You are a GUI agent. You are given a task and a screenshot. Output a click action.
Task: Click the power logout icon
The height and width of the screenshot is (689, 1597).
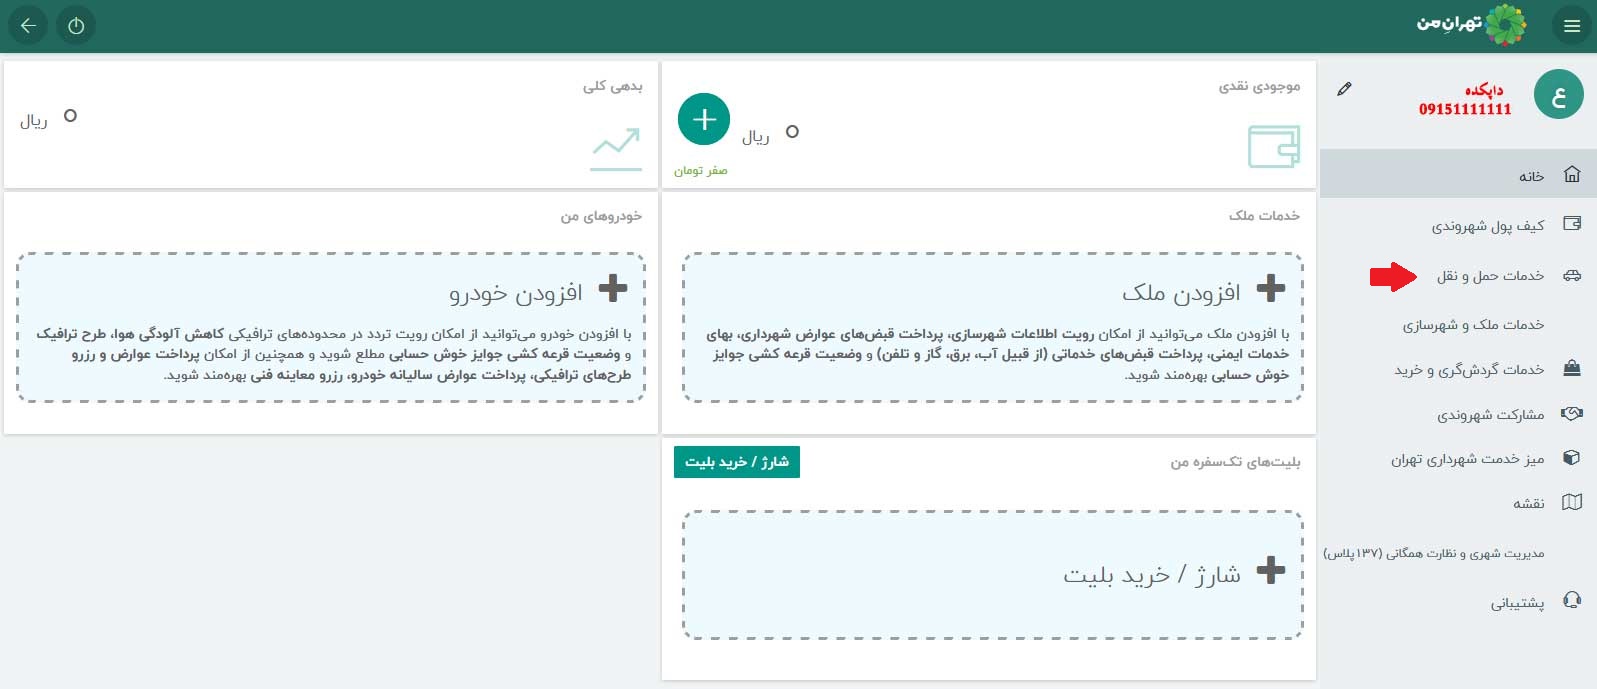(x=77, y=26)
